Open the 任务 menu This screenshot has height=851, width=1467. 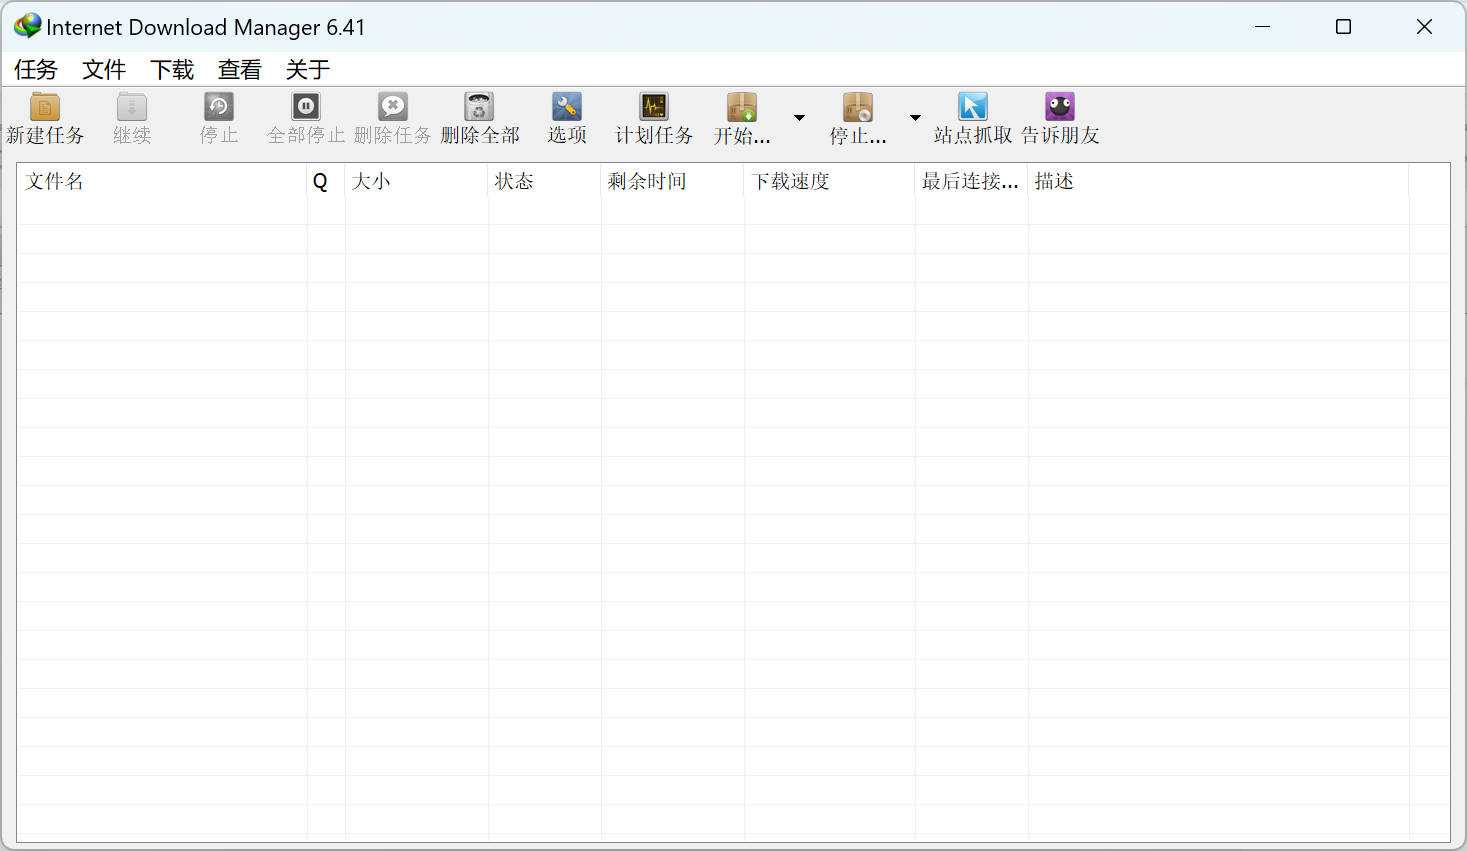36,69
